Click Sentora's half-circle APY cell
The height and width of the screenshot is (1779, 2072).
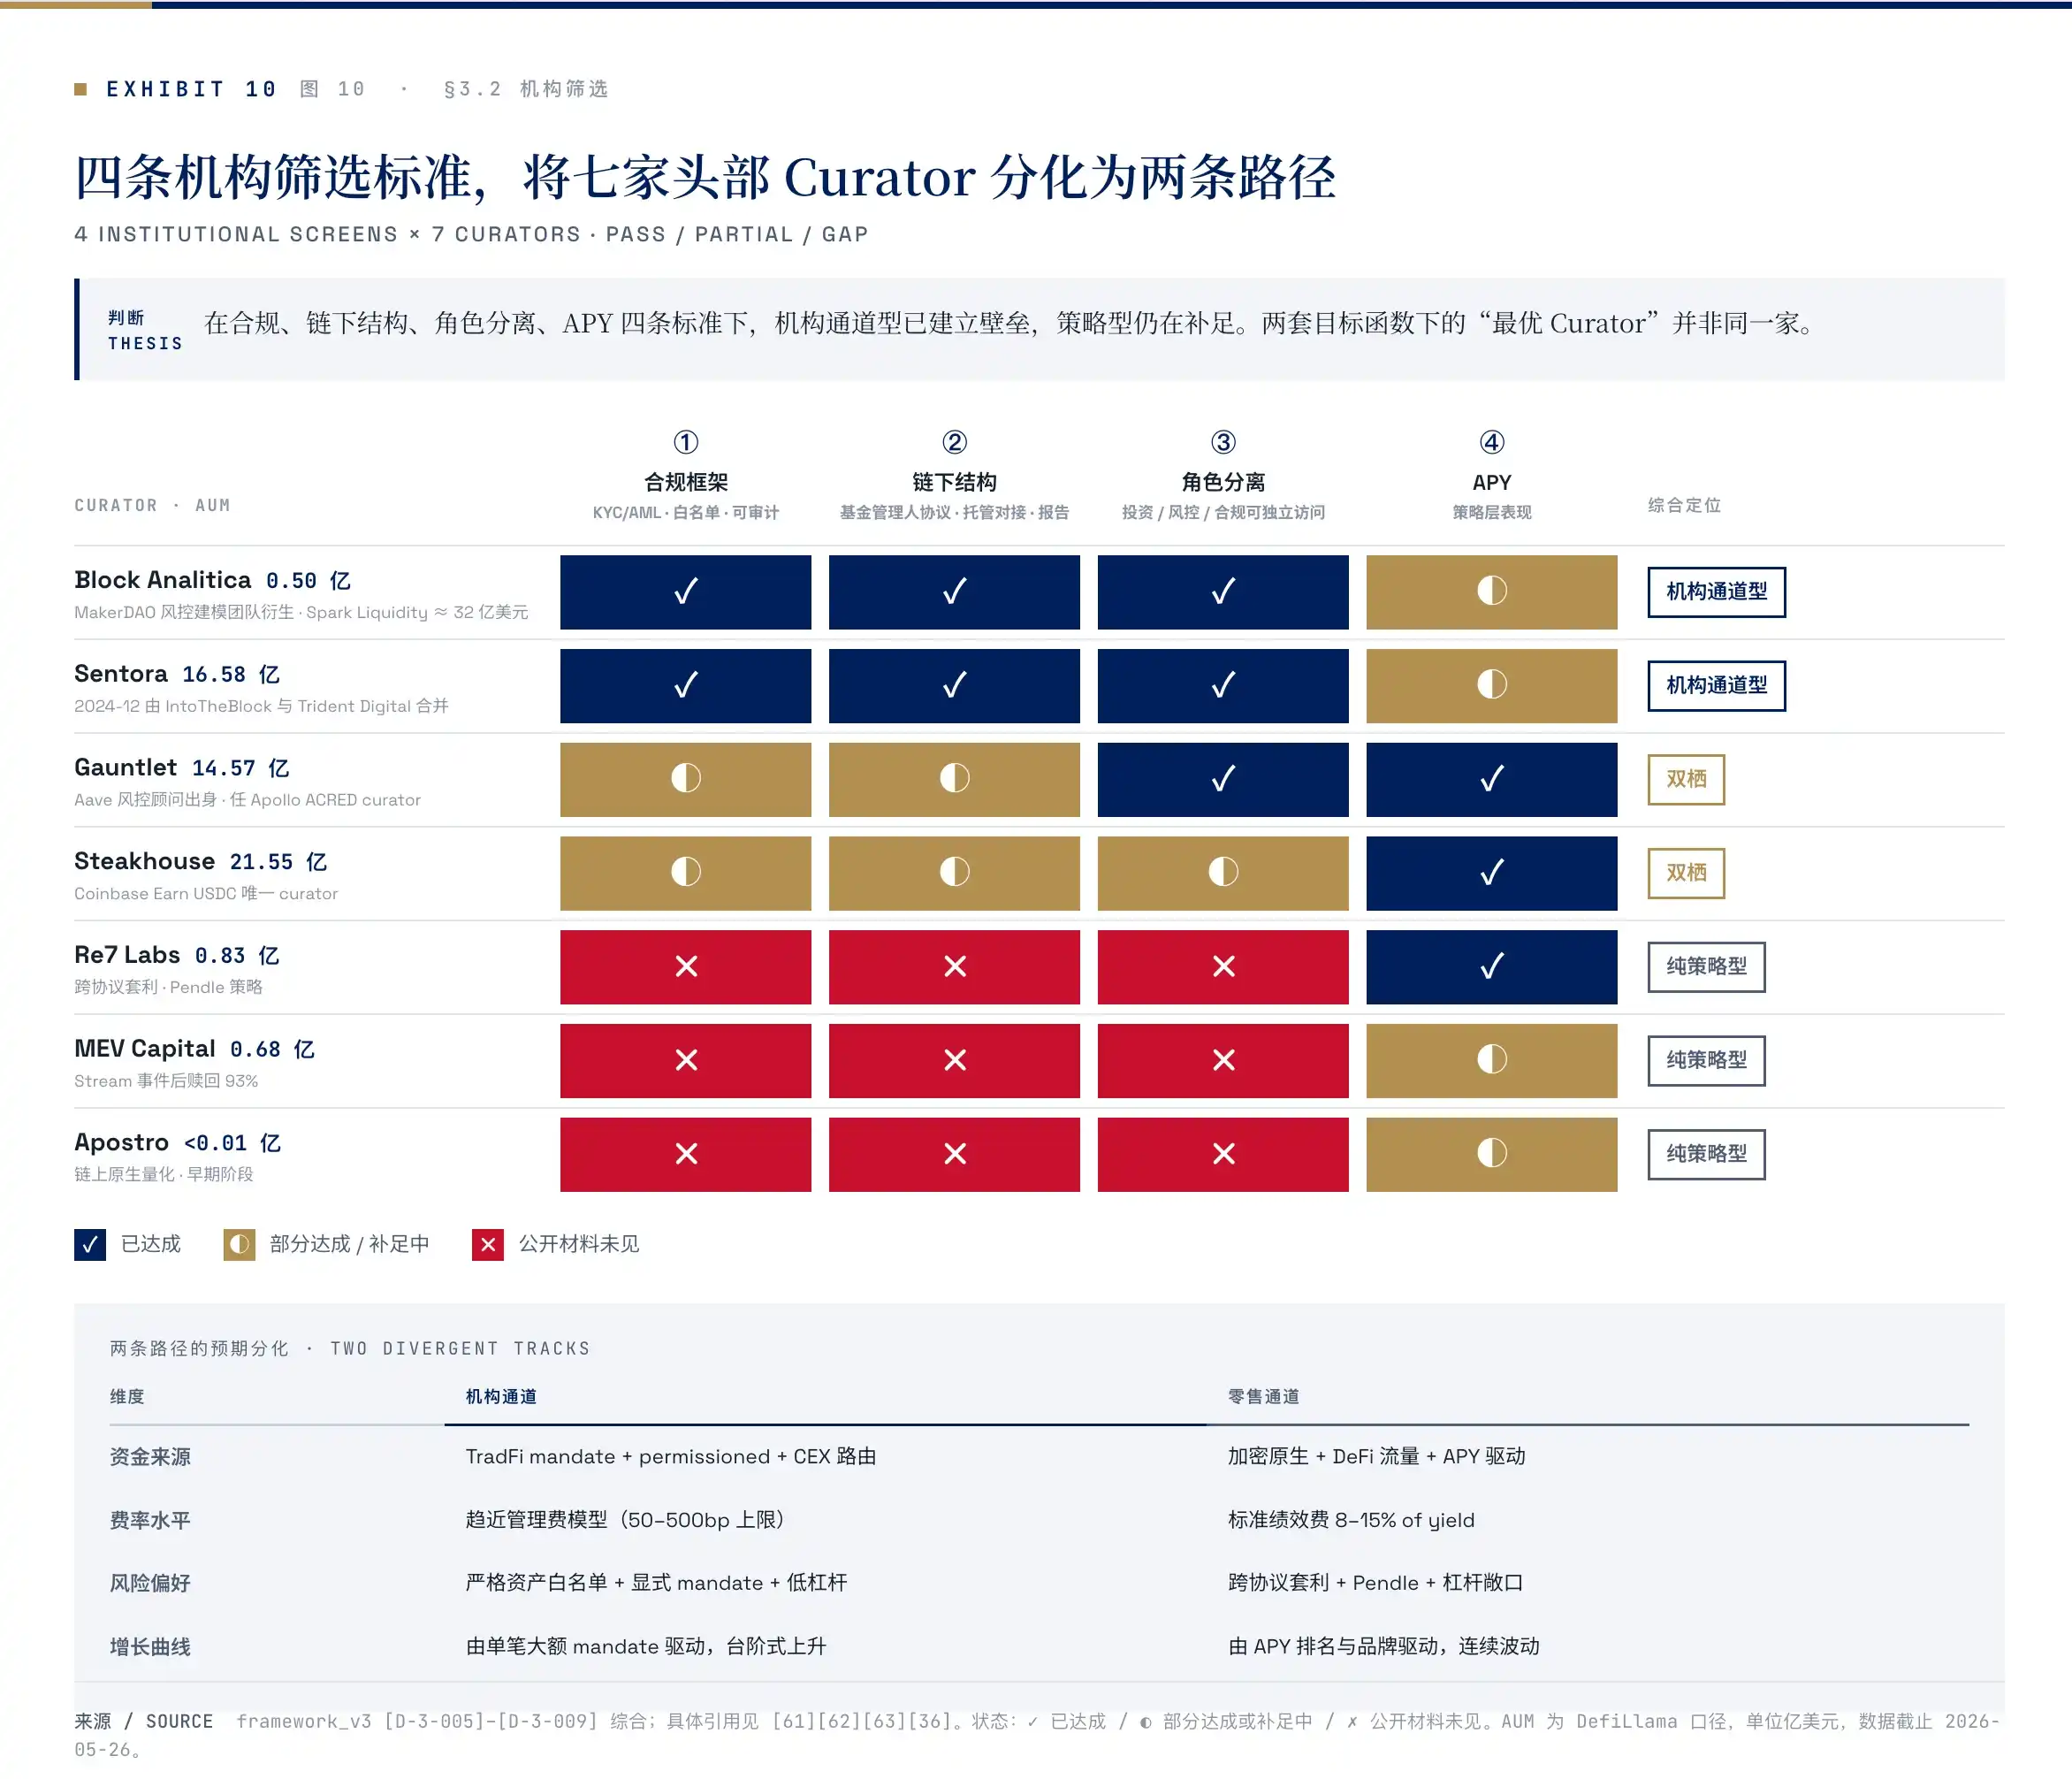click(1491, 686)
